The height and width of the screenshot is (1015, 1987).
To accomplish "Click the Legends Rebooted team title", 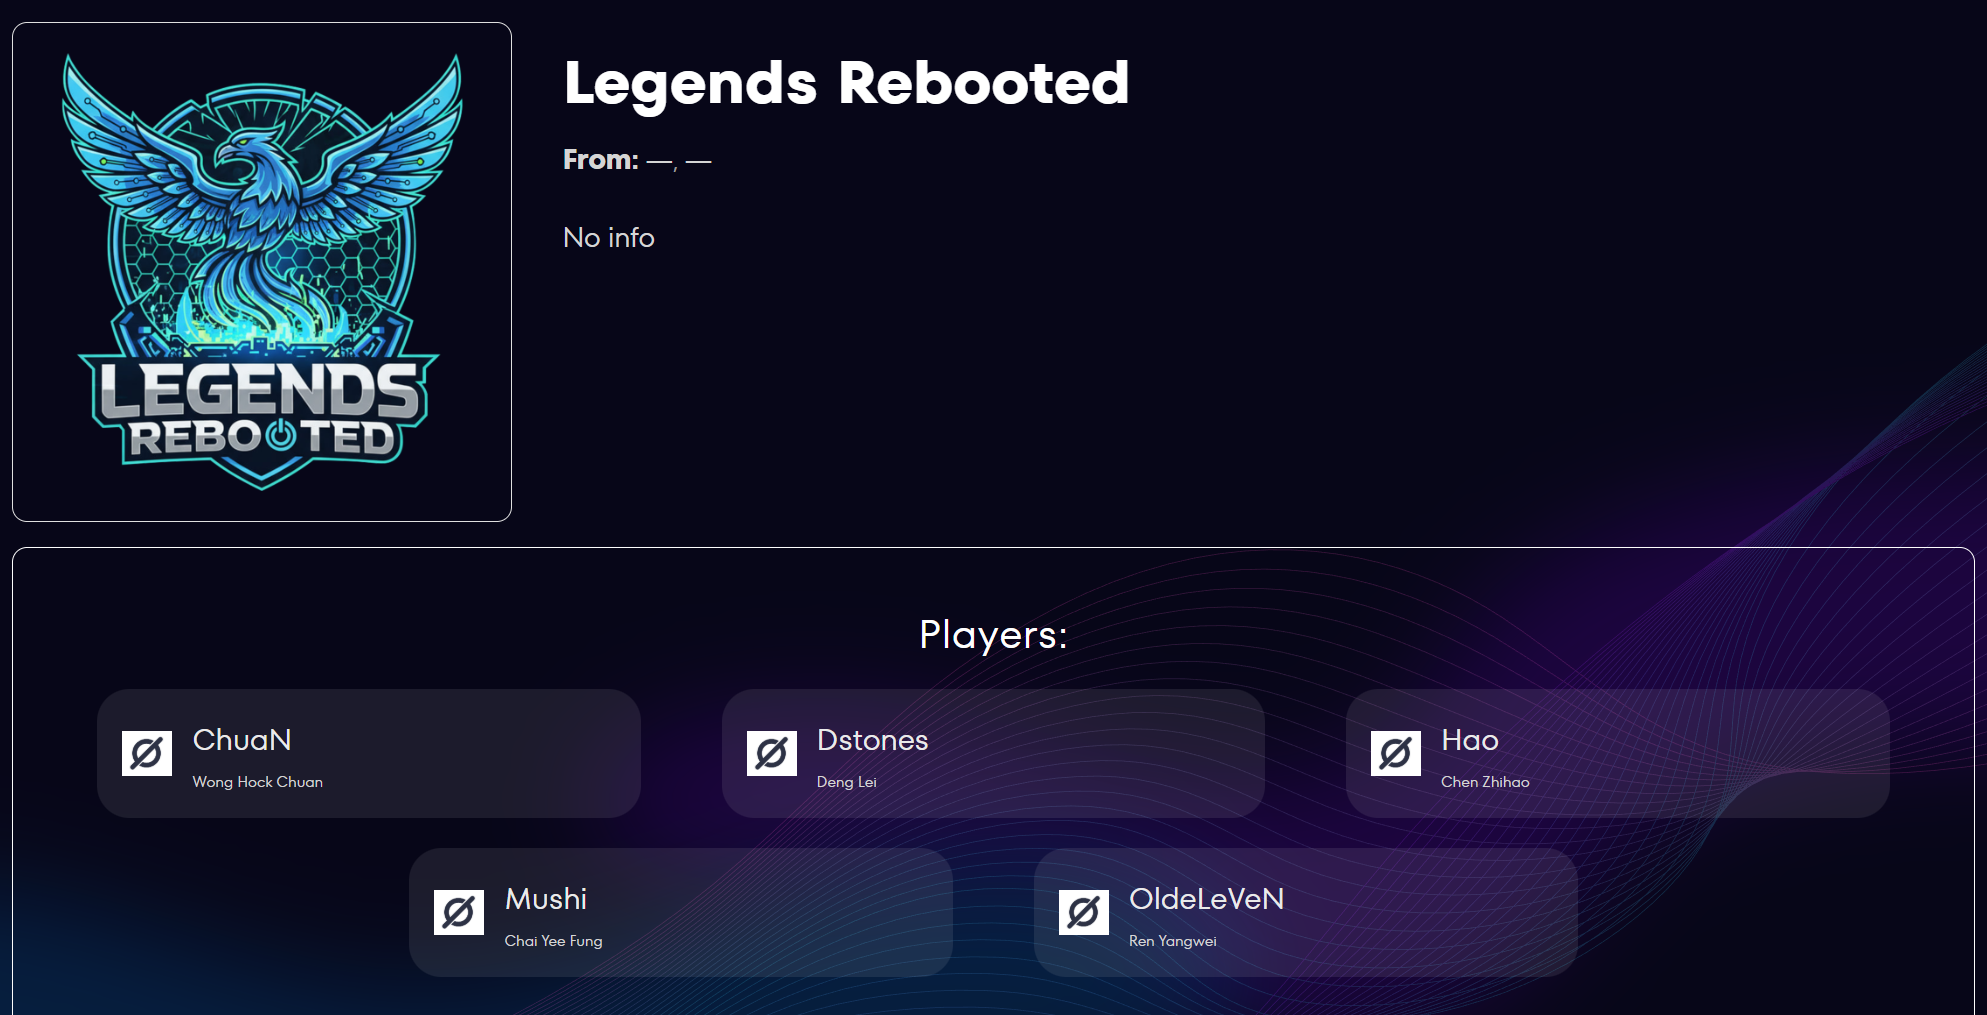I will click(846, 83).
